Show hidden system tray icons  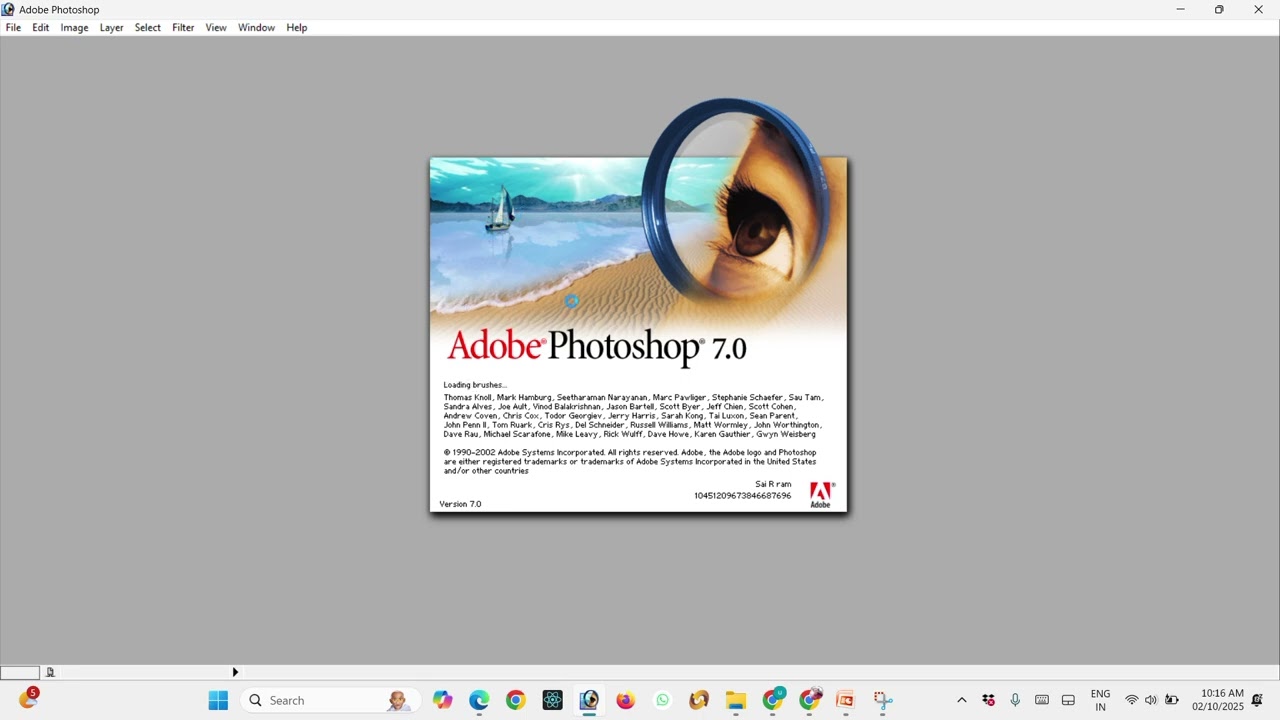(962, 700)
